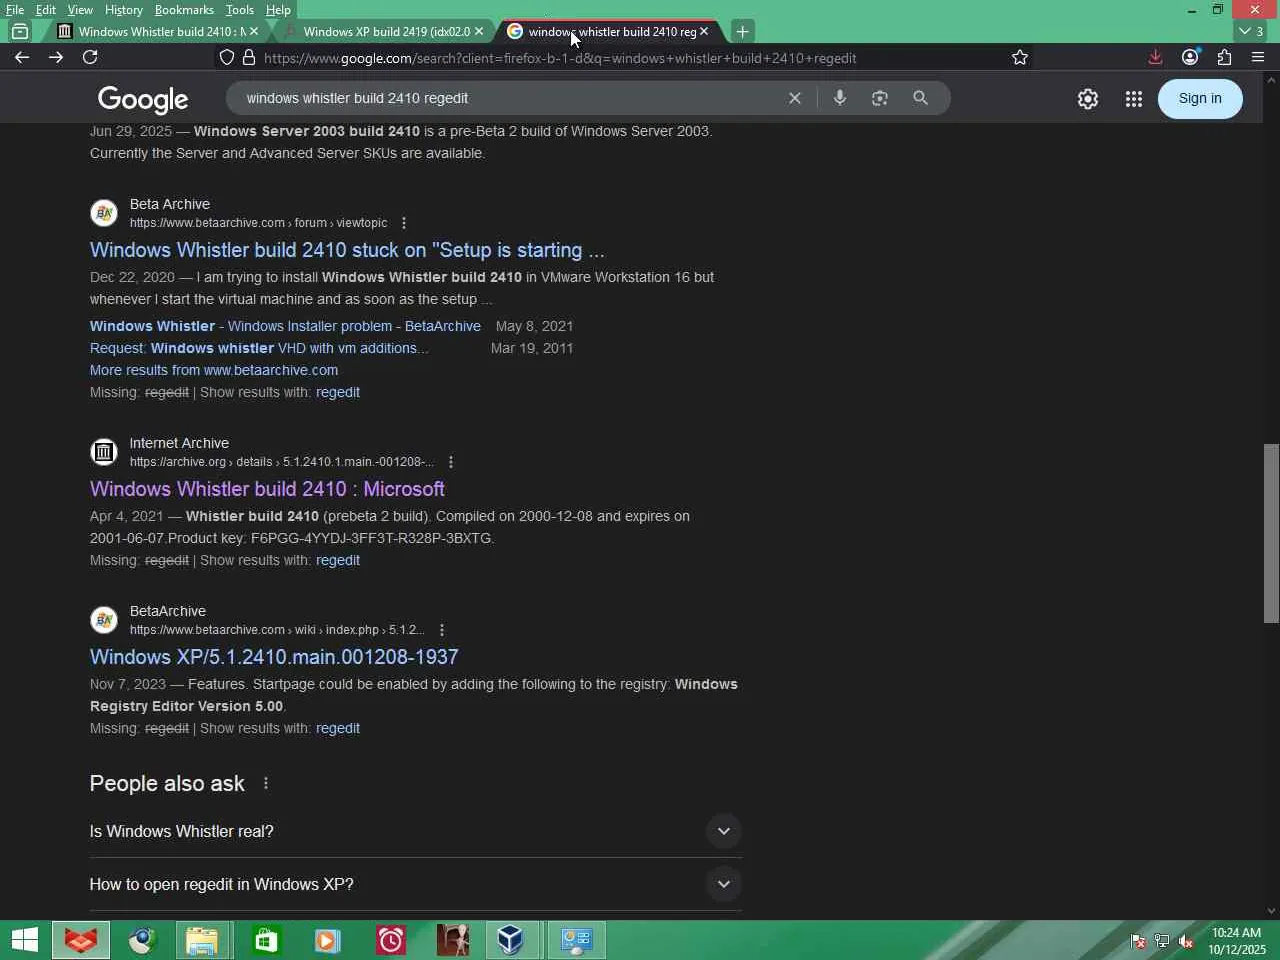Screen dimensions: 1280x960
Task: Go back to the previous page
Action: point(22,57)
